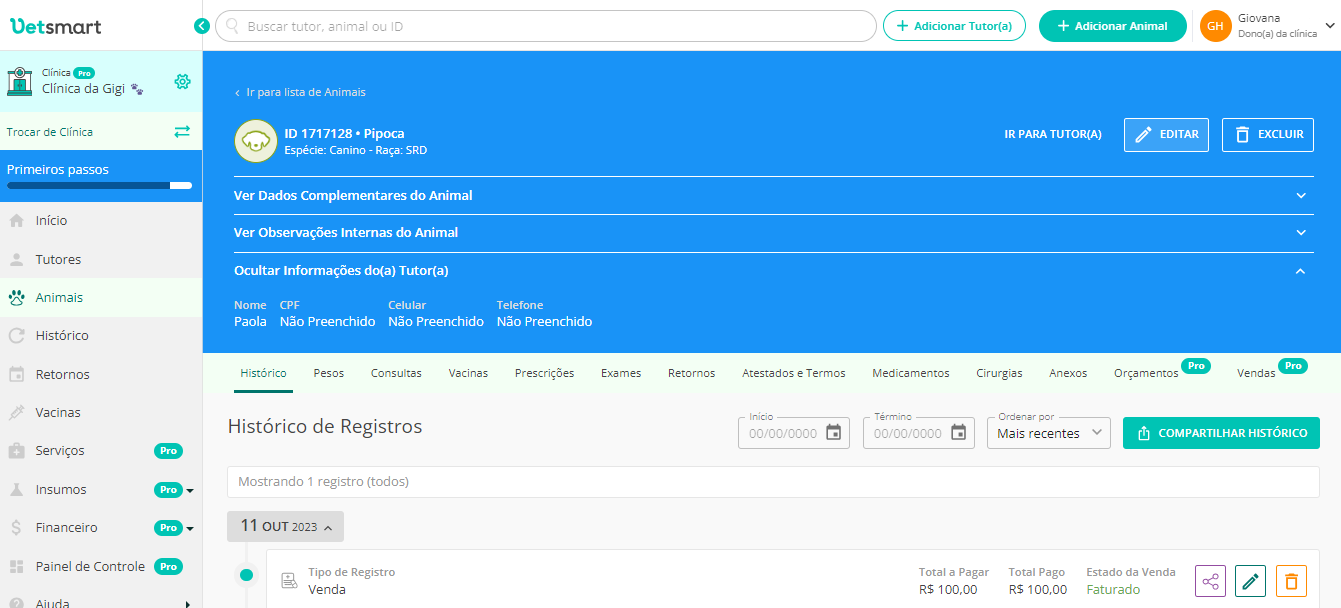This screenshot has width=1341, height=608.
Task: Click Ir para lista de Animais link
Action: pyautogui.click(x=305, y=92)
